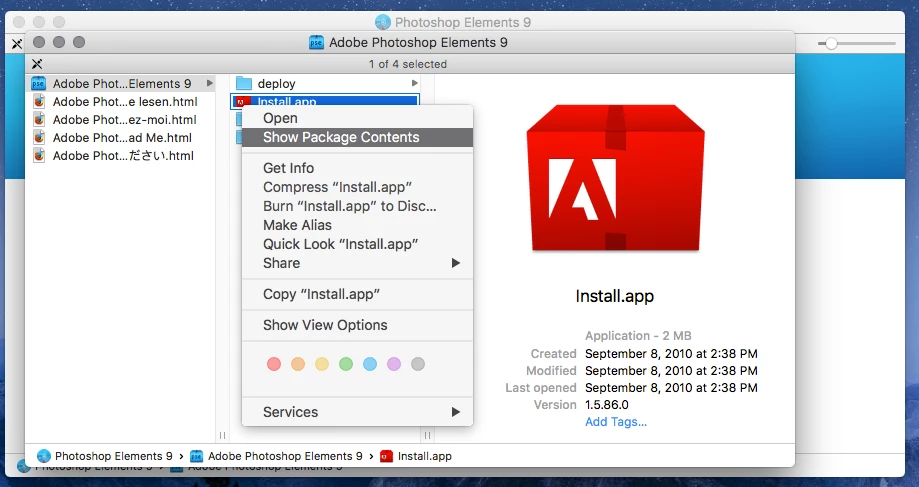The image size is (919, 487).
Task: Click the large red Adobe installer preview icon
Action: pos(615,178)
